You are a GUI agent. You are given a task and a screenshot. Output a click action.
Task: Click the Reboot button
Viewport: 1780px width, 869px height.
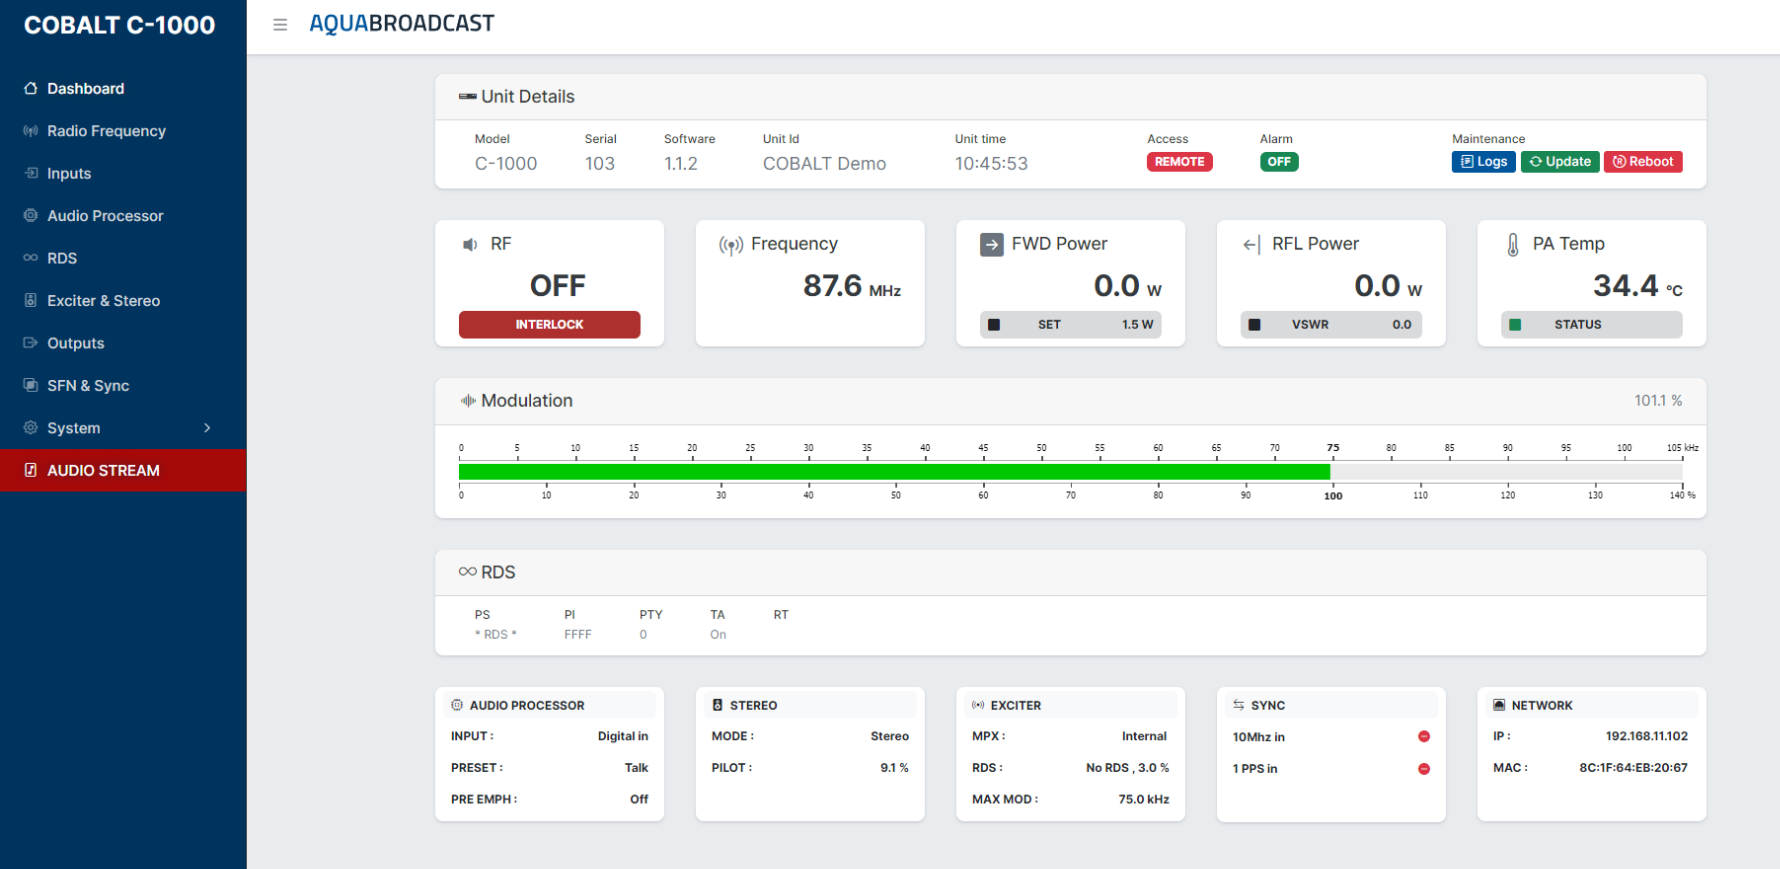point(1643,162)
